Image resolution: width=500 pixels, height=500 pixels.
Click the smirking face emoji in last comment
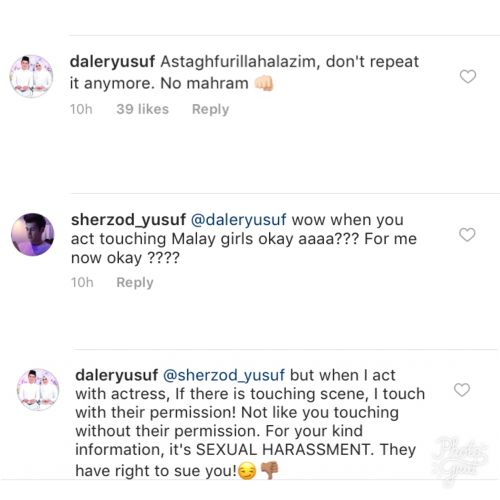tap(247, 471)
